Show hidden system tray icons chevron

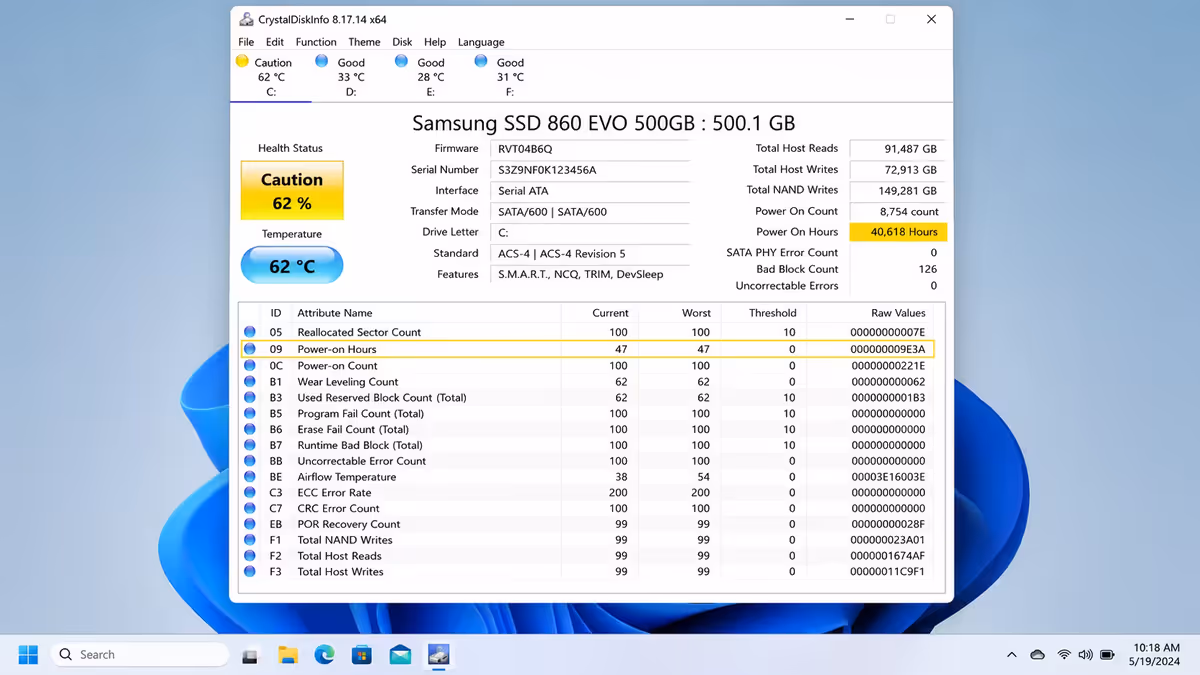click(x=1011, y=655)
